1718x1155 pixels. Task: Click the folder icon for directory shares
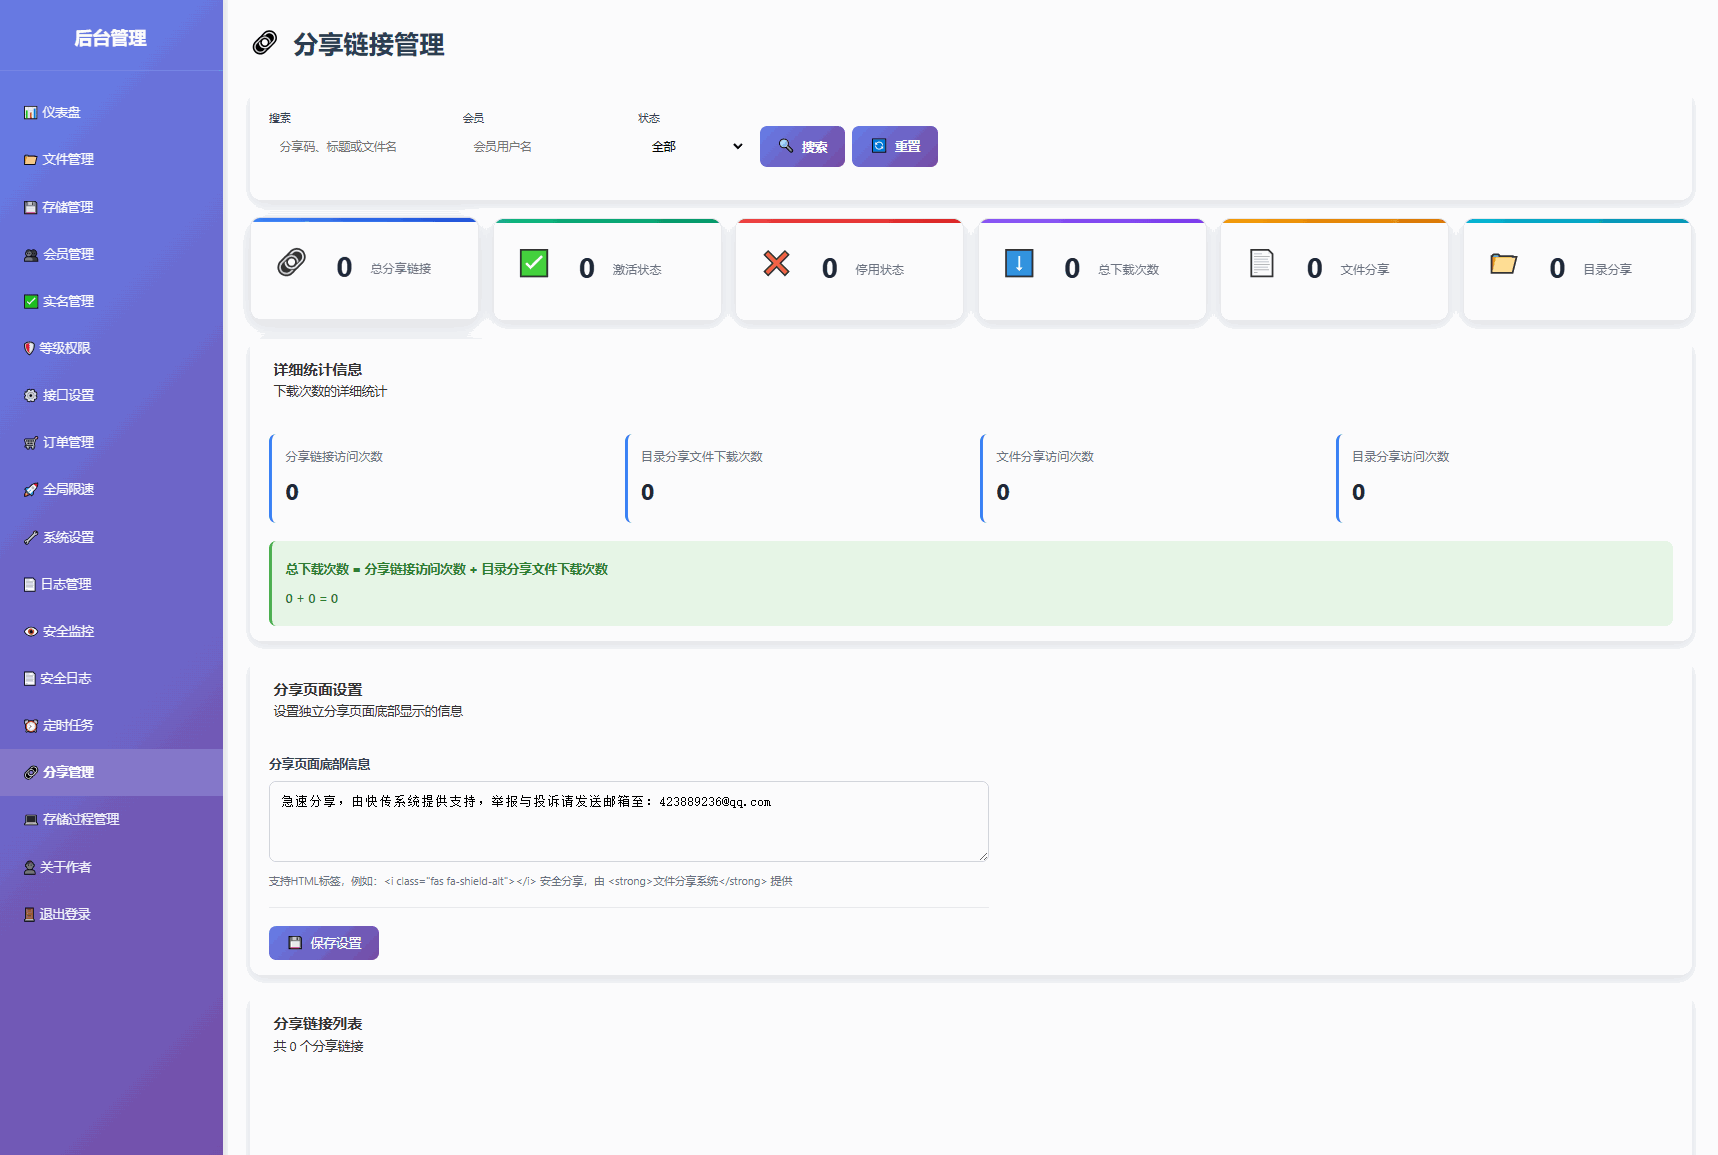(x=1504, y=264)
